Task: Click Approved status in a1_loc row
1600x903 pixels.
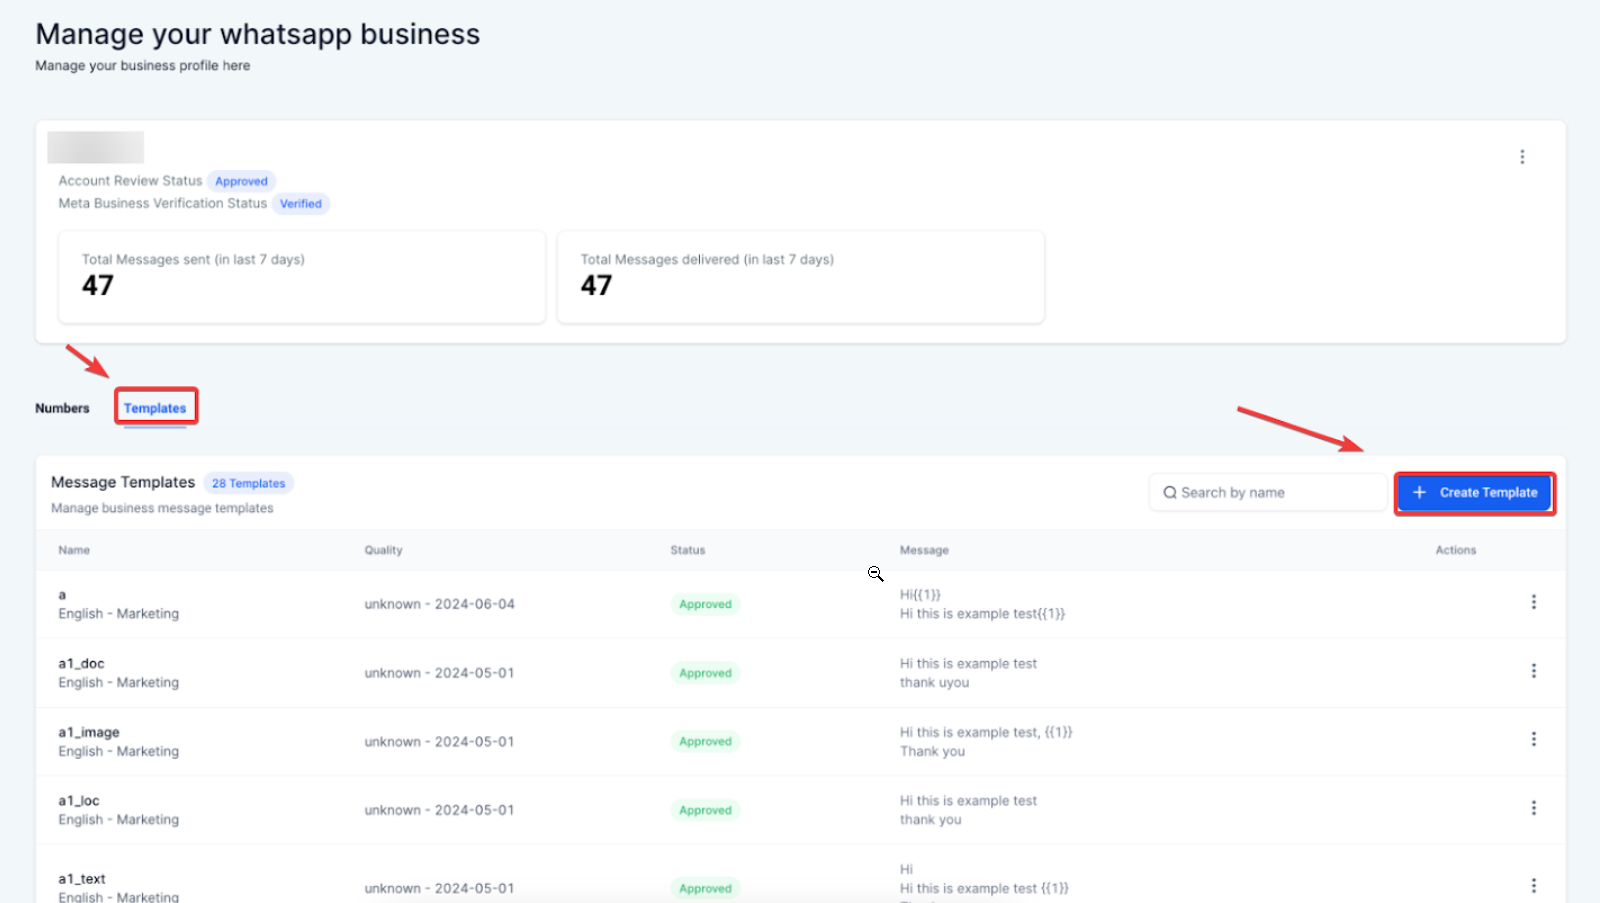Action: pyautogui.click(x=705, y=810)
